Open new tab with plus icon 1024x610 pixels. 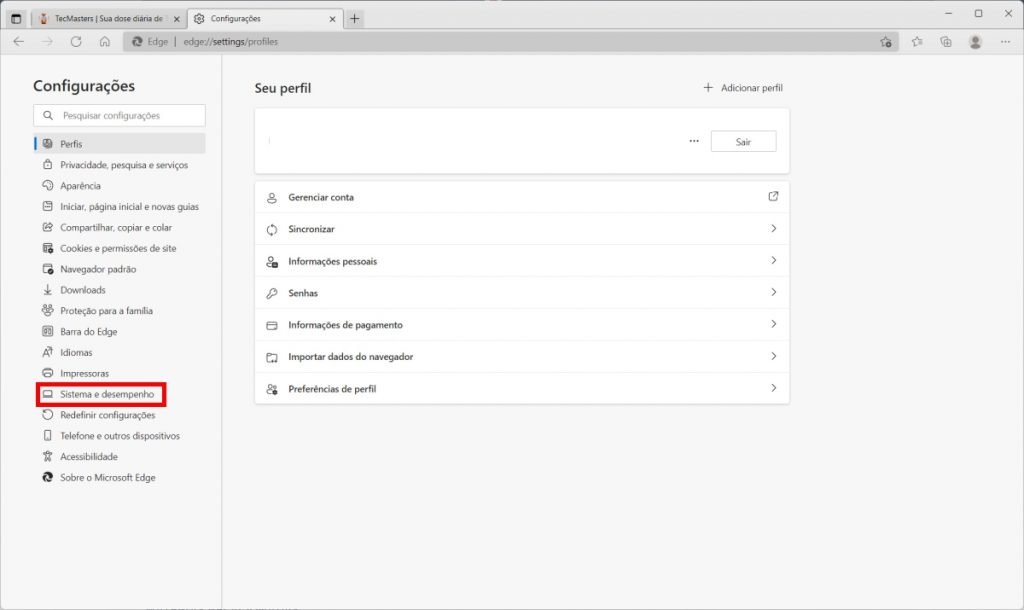pyautogui.click(x=355, y=18)
